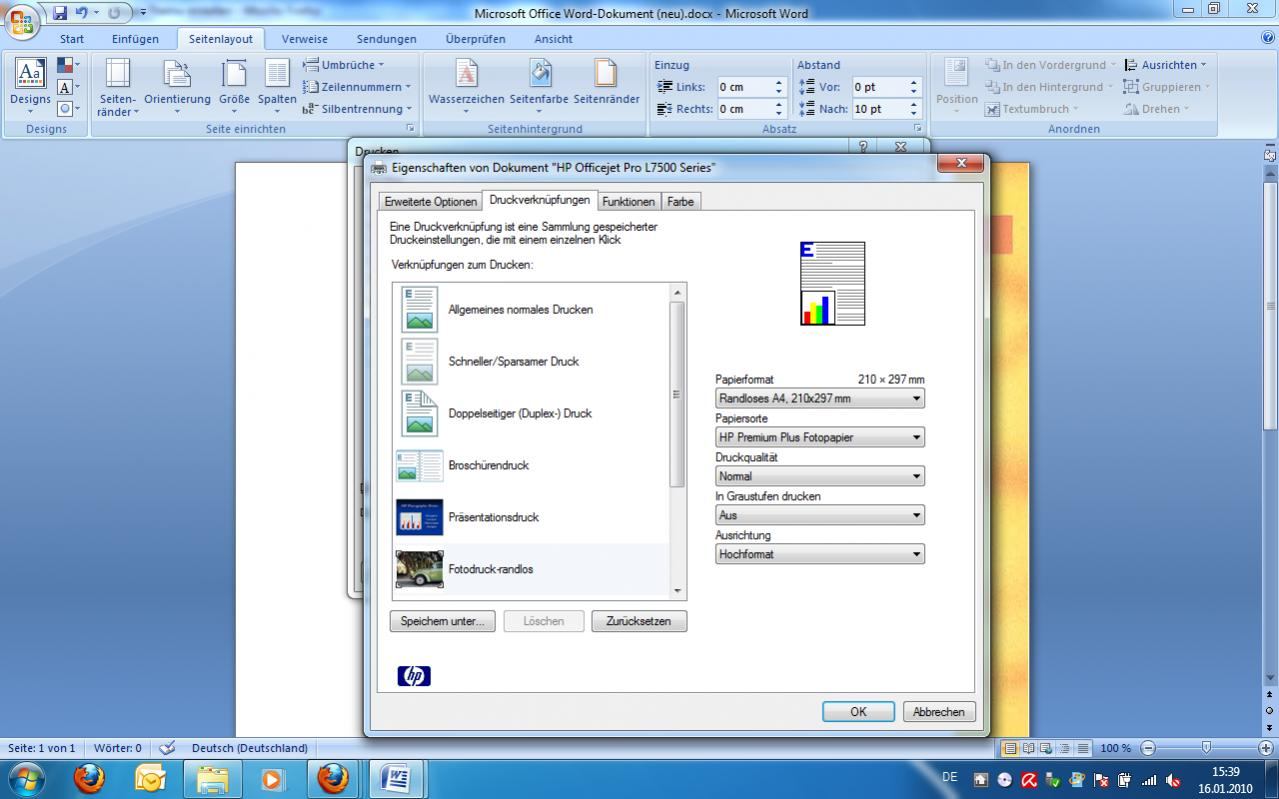Select Schneller/Sparsamer Druck shortcut icon

(x=419, y=361)
